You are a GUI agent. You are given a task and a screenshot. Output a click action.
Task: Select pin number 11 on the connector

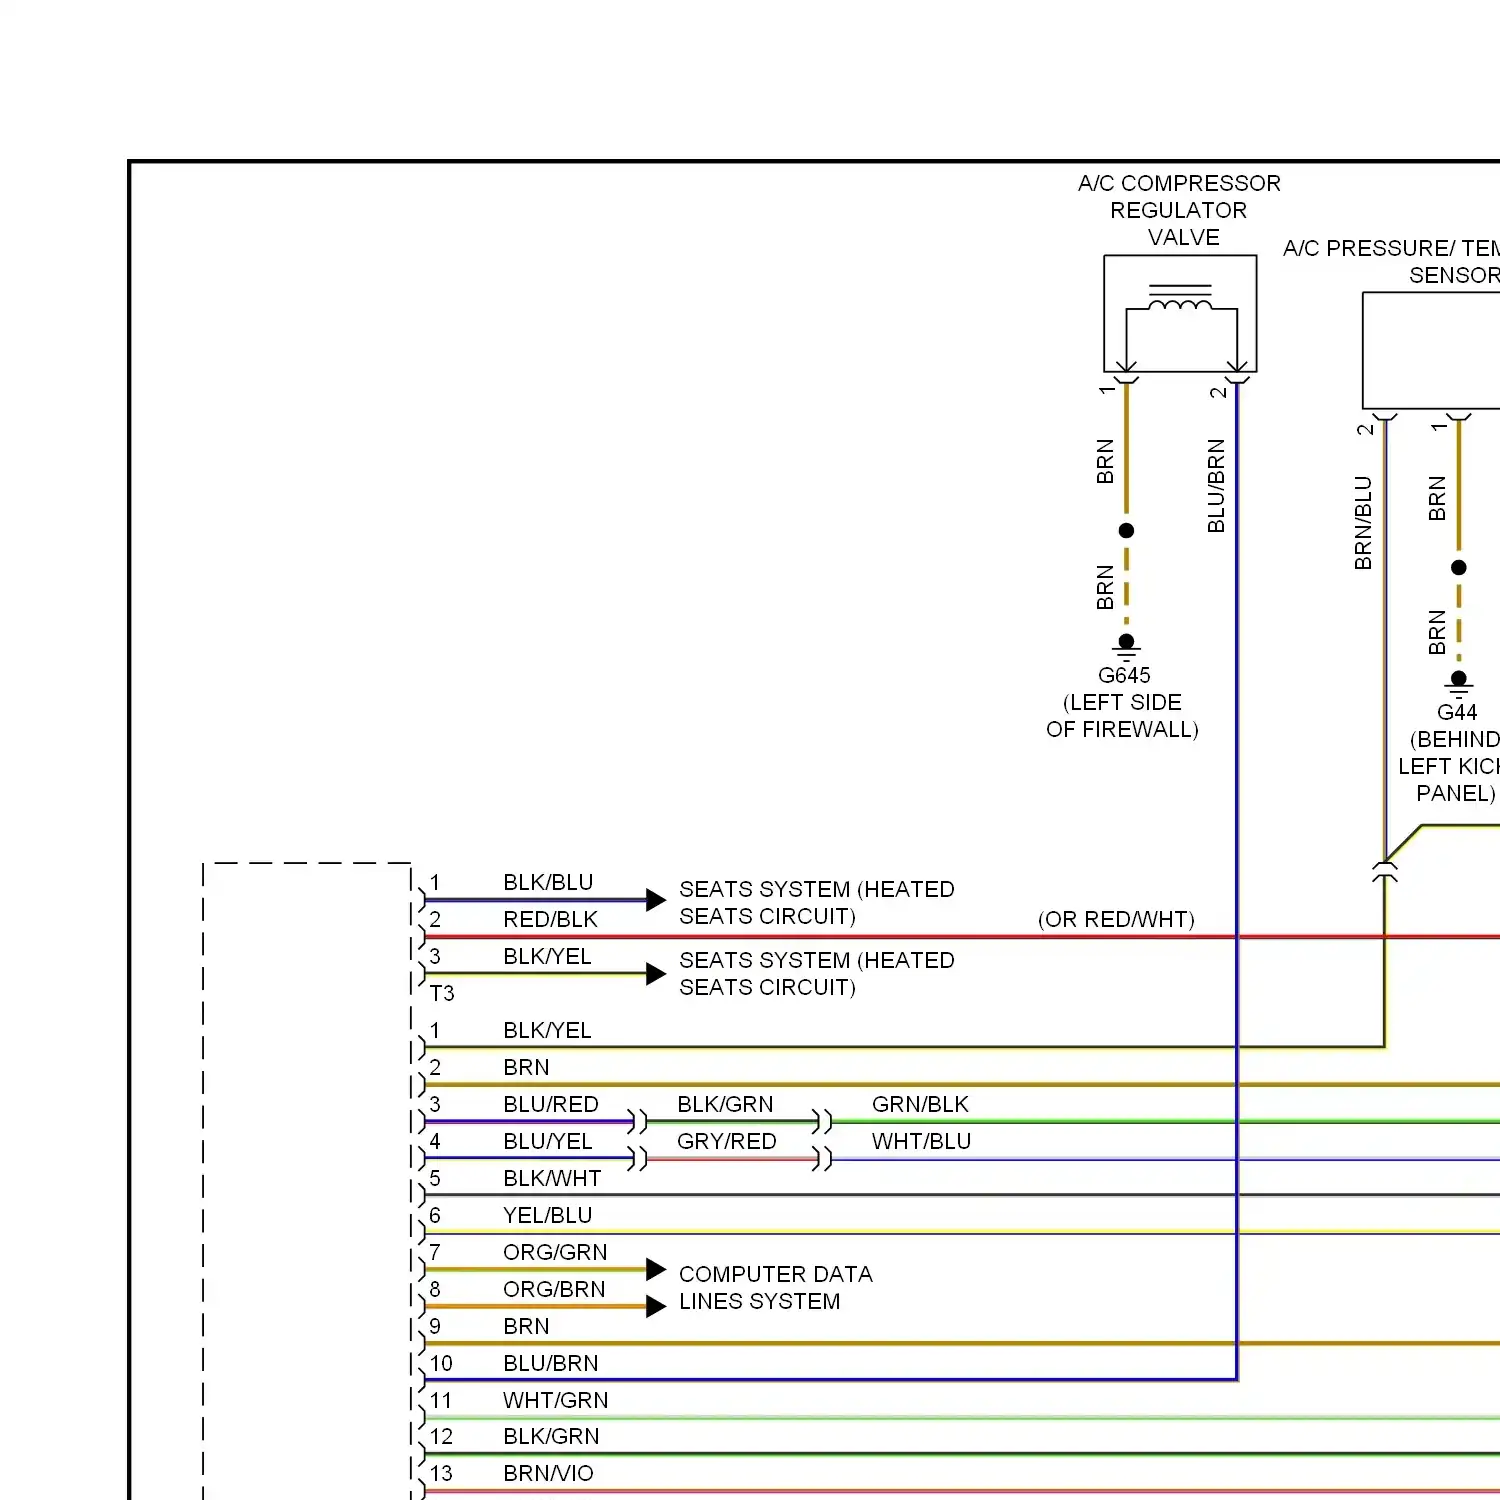click(441, 1400)
